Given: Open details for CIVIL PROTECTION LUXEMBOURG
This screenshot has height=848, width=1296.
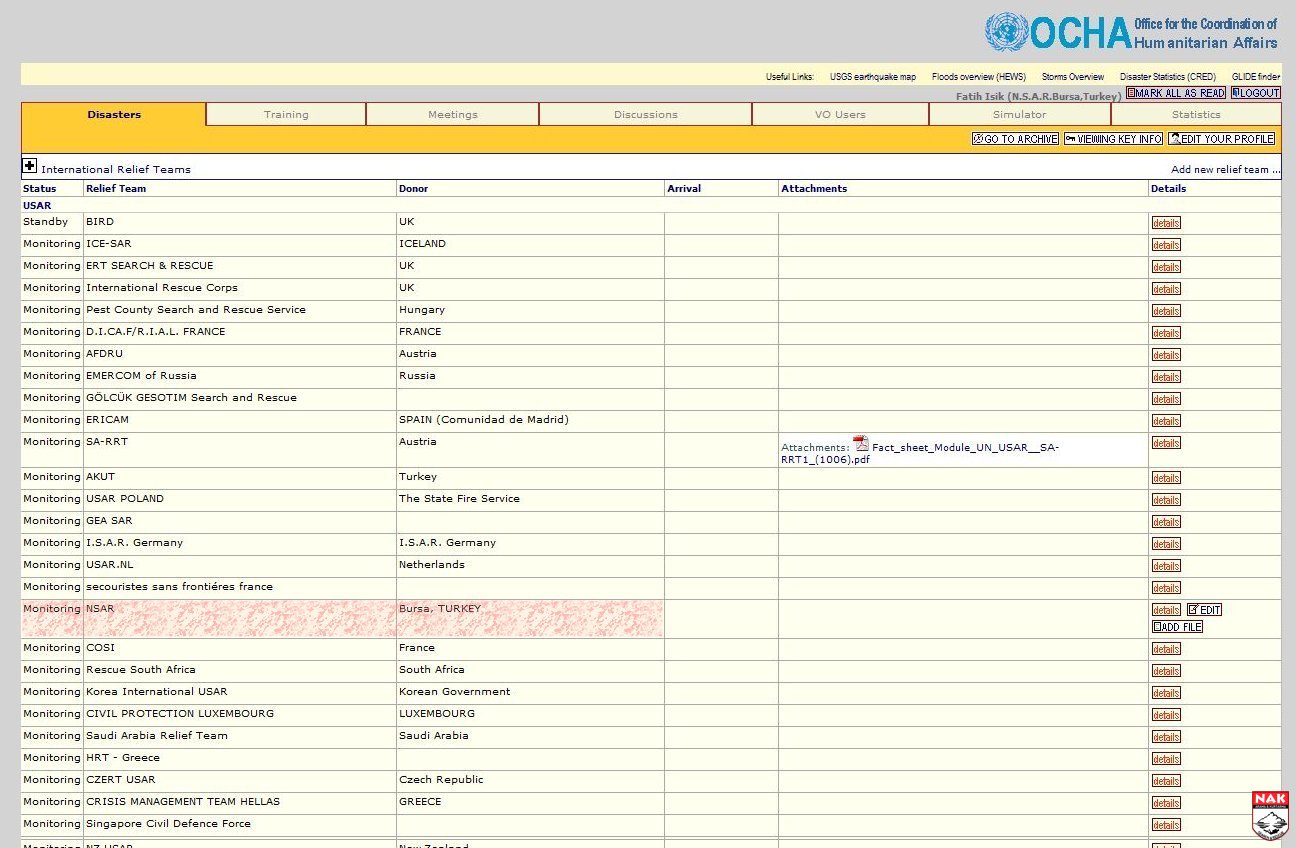Looking at the screenshot, I should pos(1166,715).
